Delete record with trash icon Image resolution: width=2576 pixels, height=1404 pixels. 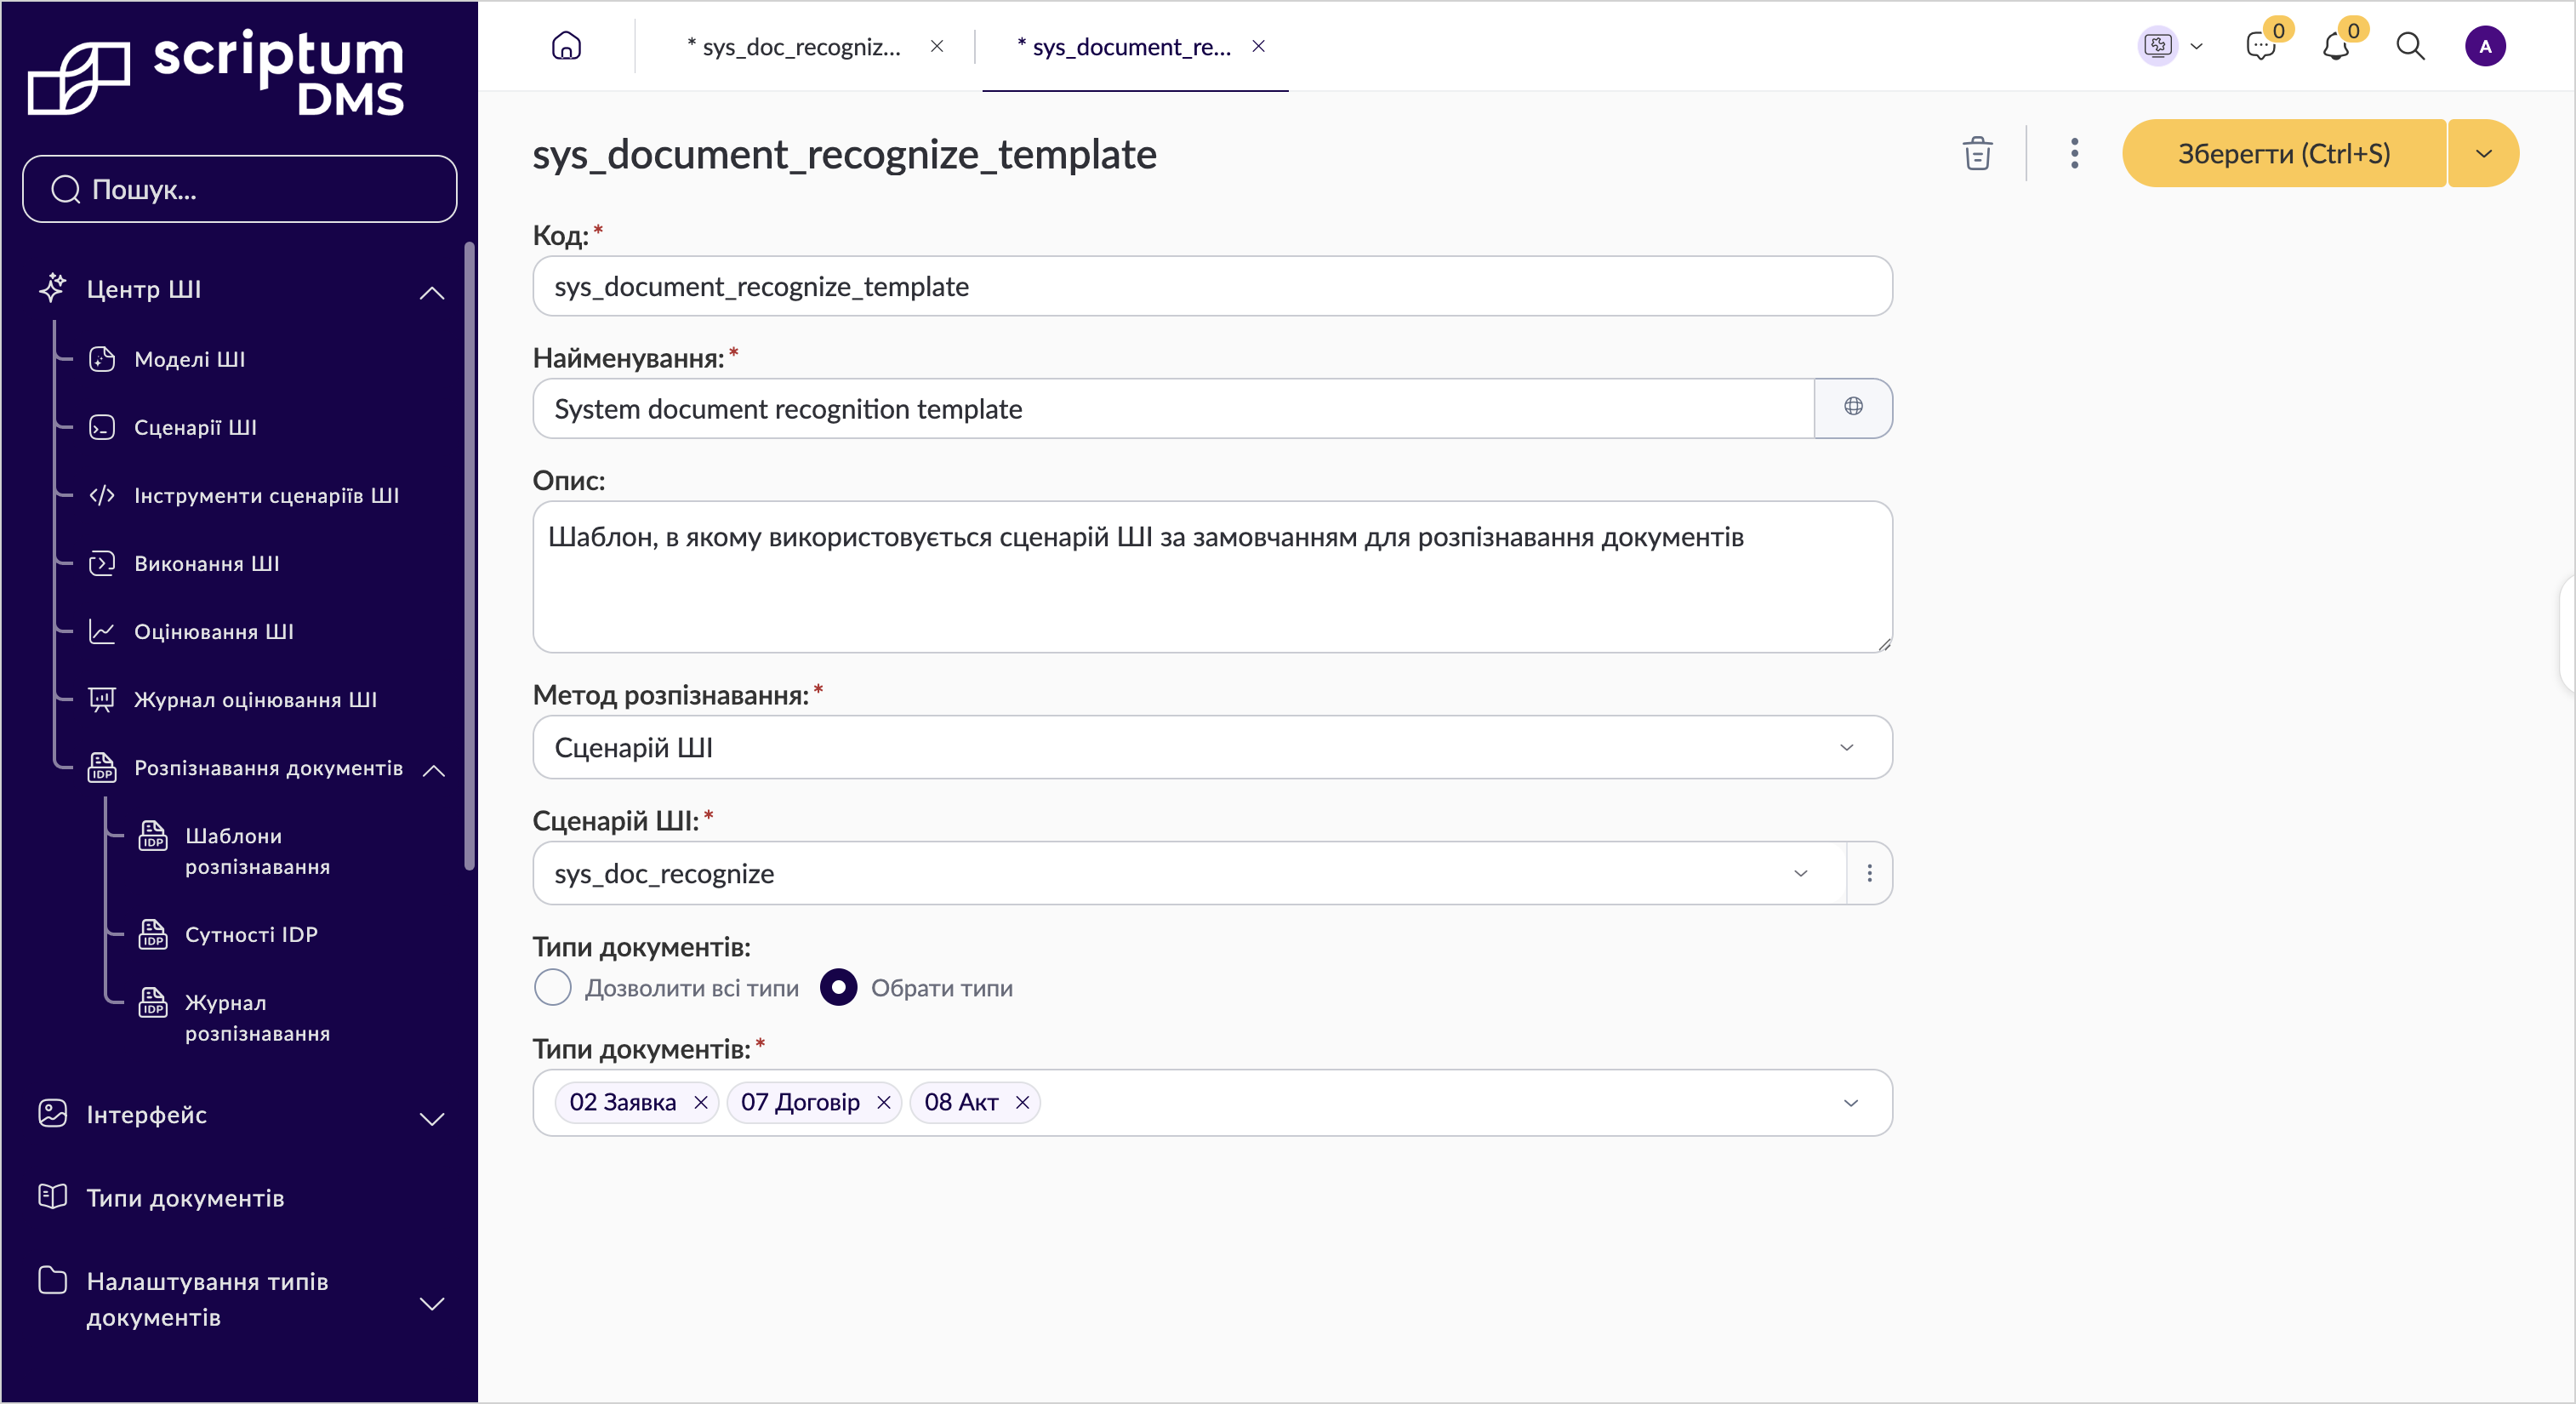tap(1977, 154)
